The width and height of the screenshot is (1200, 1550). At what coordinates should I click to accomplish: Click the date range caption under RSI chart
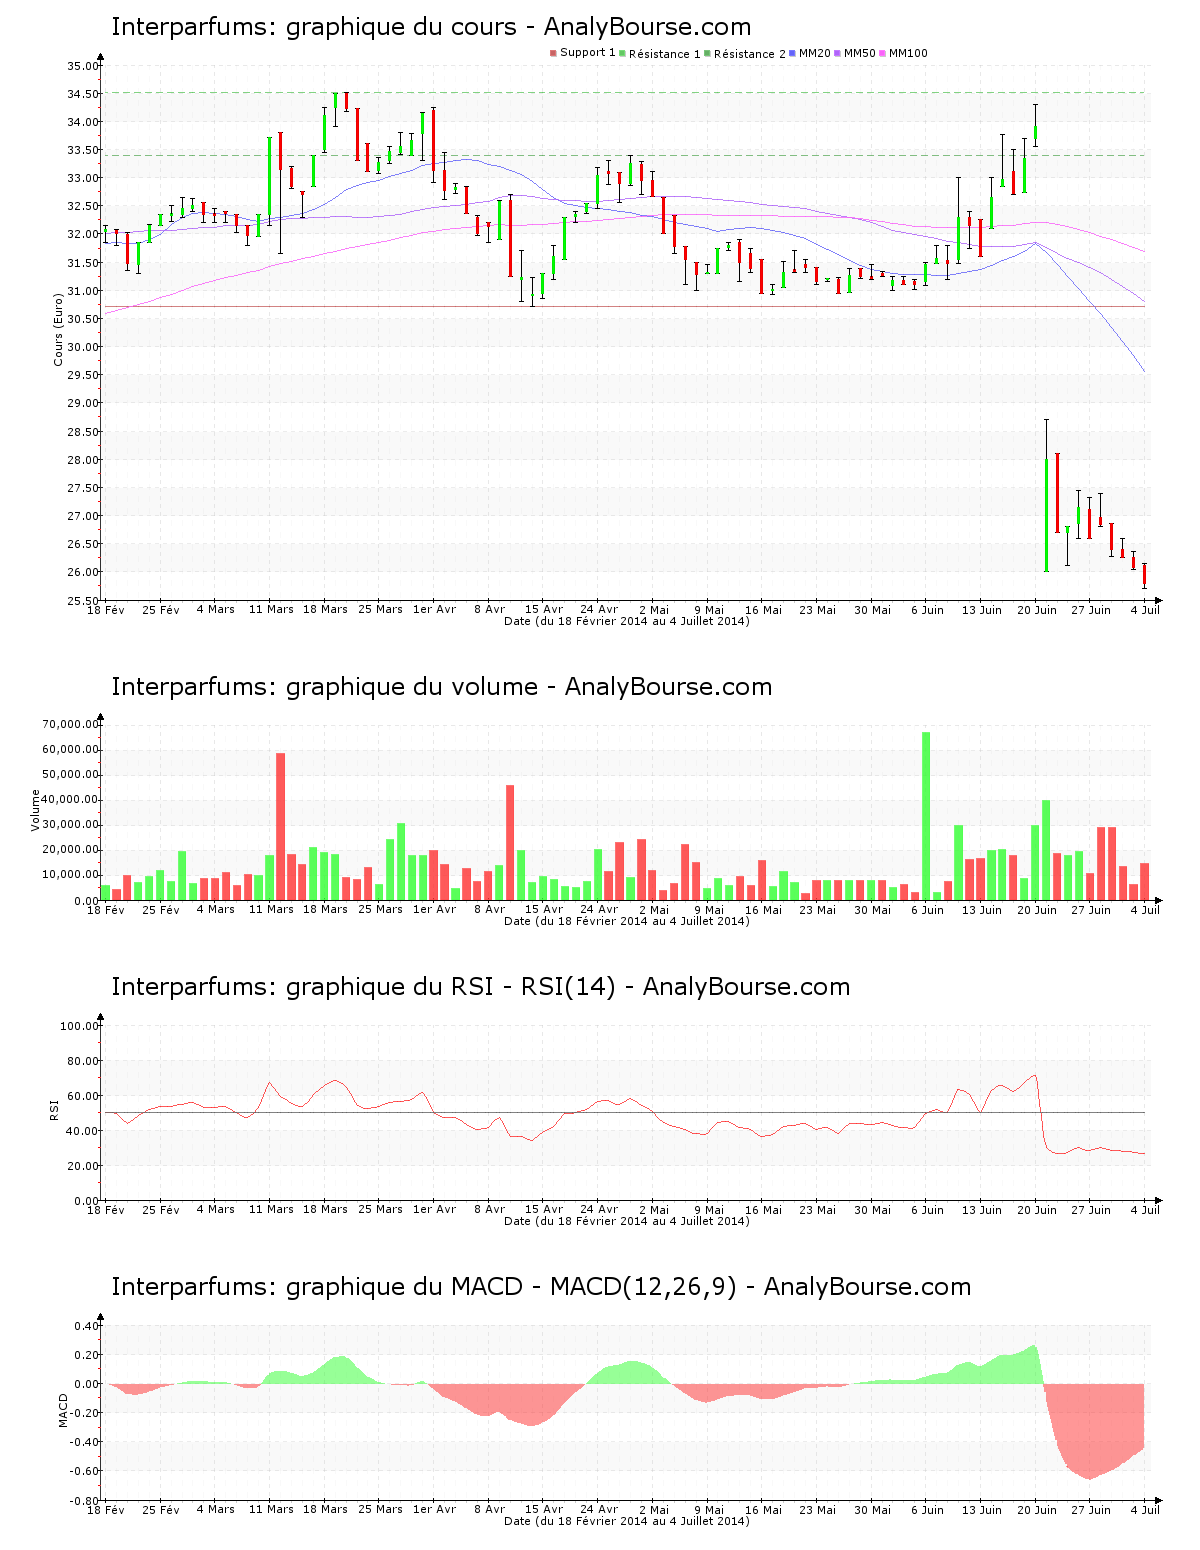tap(627, 1221)
